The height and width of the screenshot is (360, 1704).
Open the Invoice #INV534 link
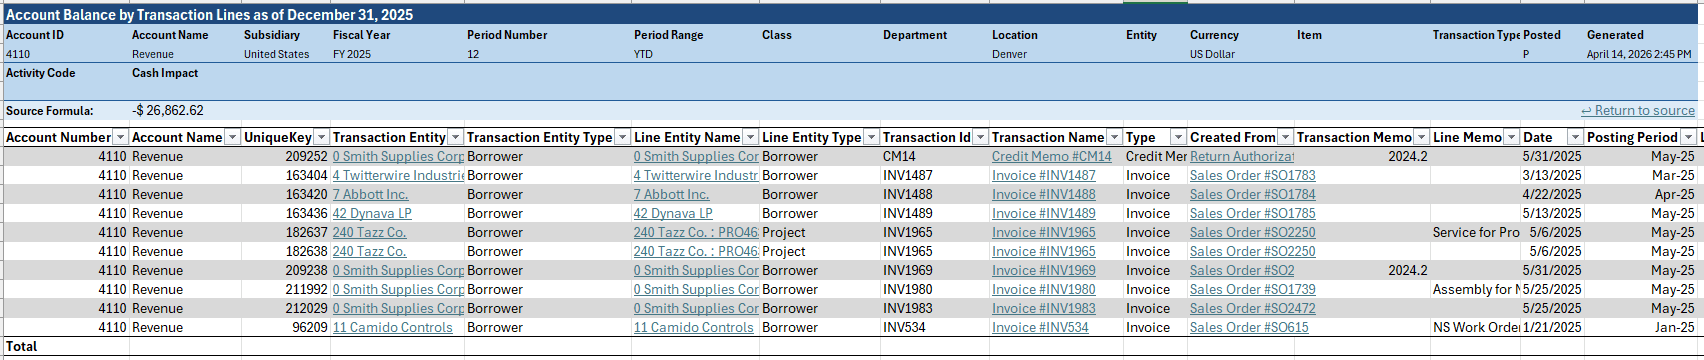click(x=1040, y=327)
